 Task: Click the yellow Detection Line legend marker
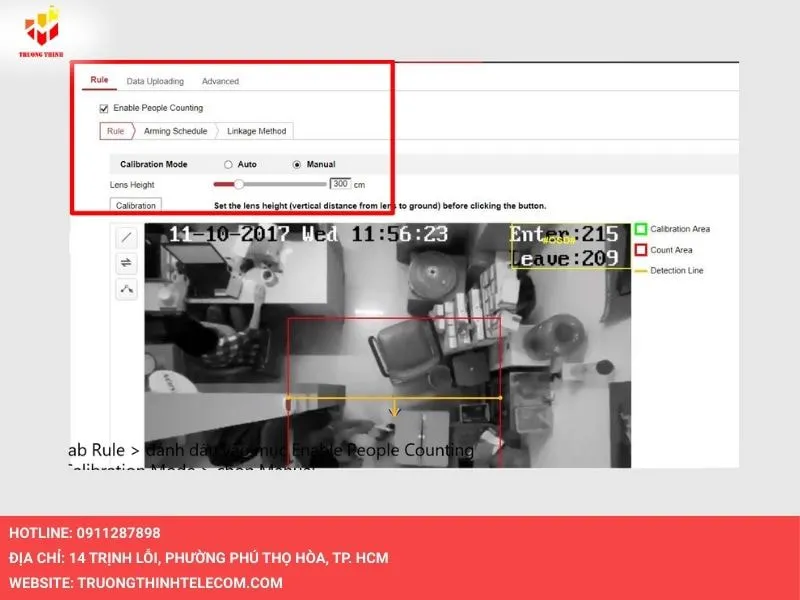coord(641,271)
